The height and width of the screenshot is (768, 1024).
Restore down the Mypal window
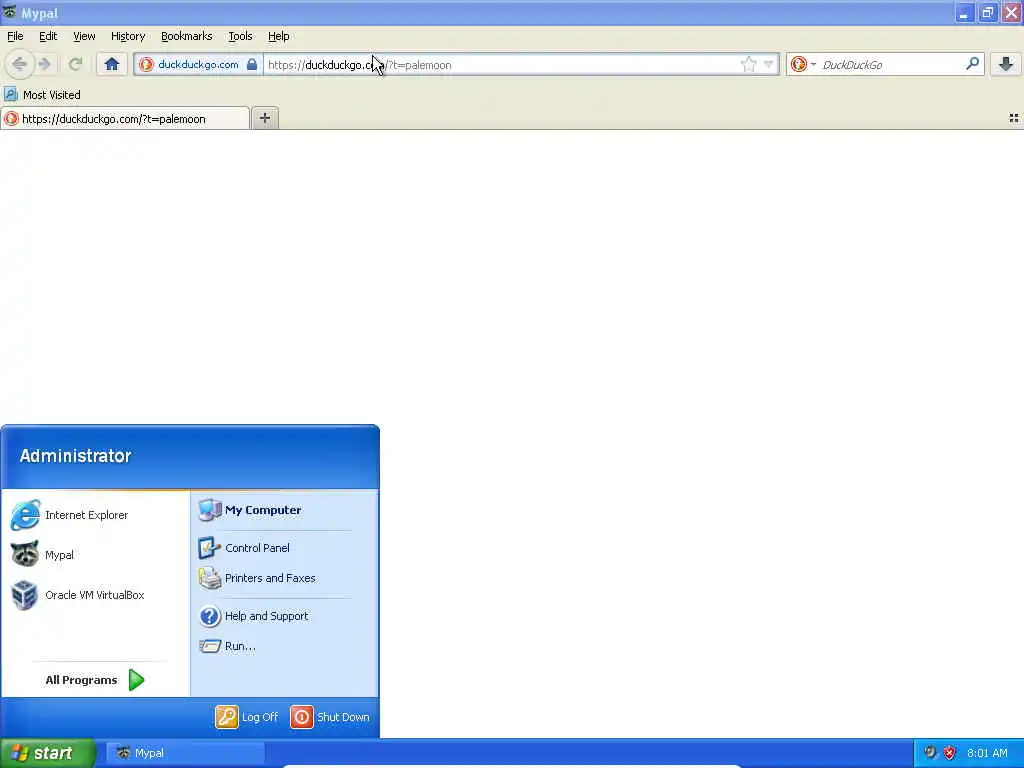(x=988, y=12)
